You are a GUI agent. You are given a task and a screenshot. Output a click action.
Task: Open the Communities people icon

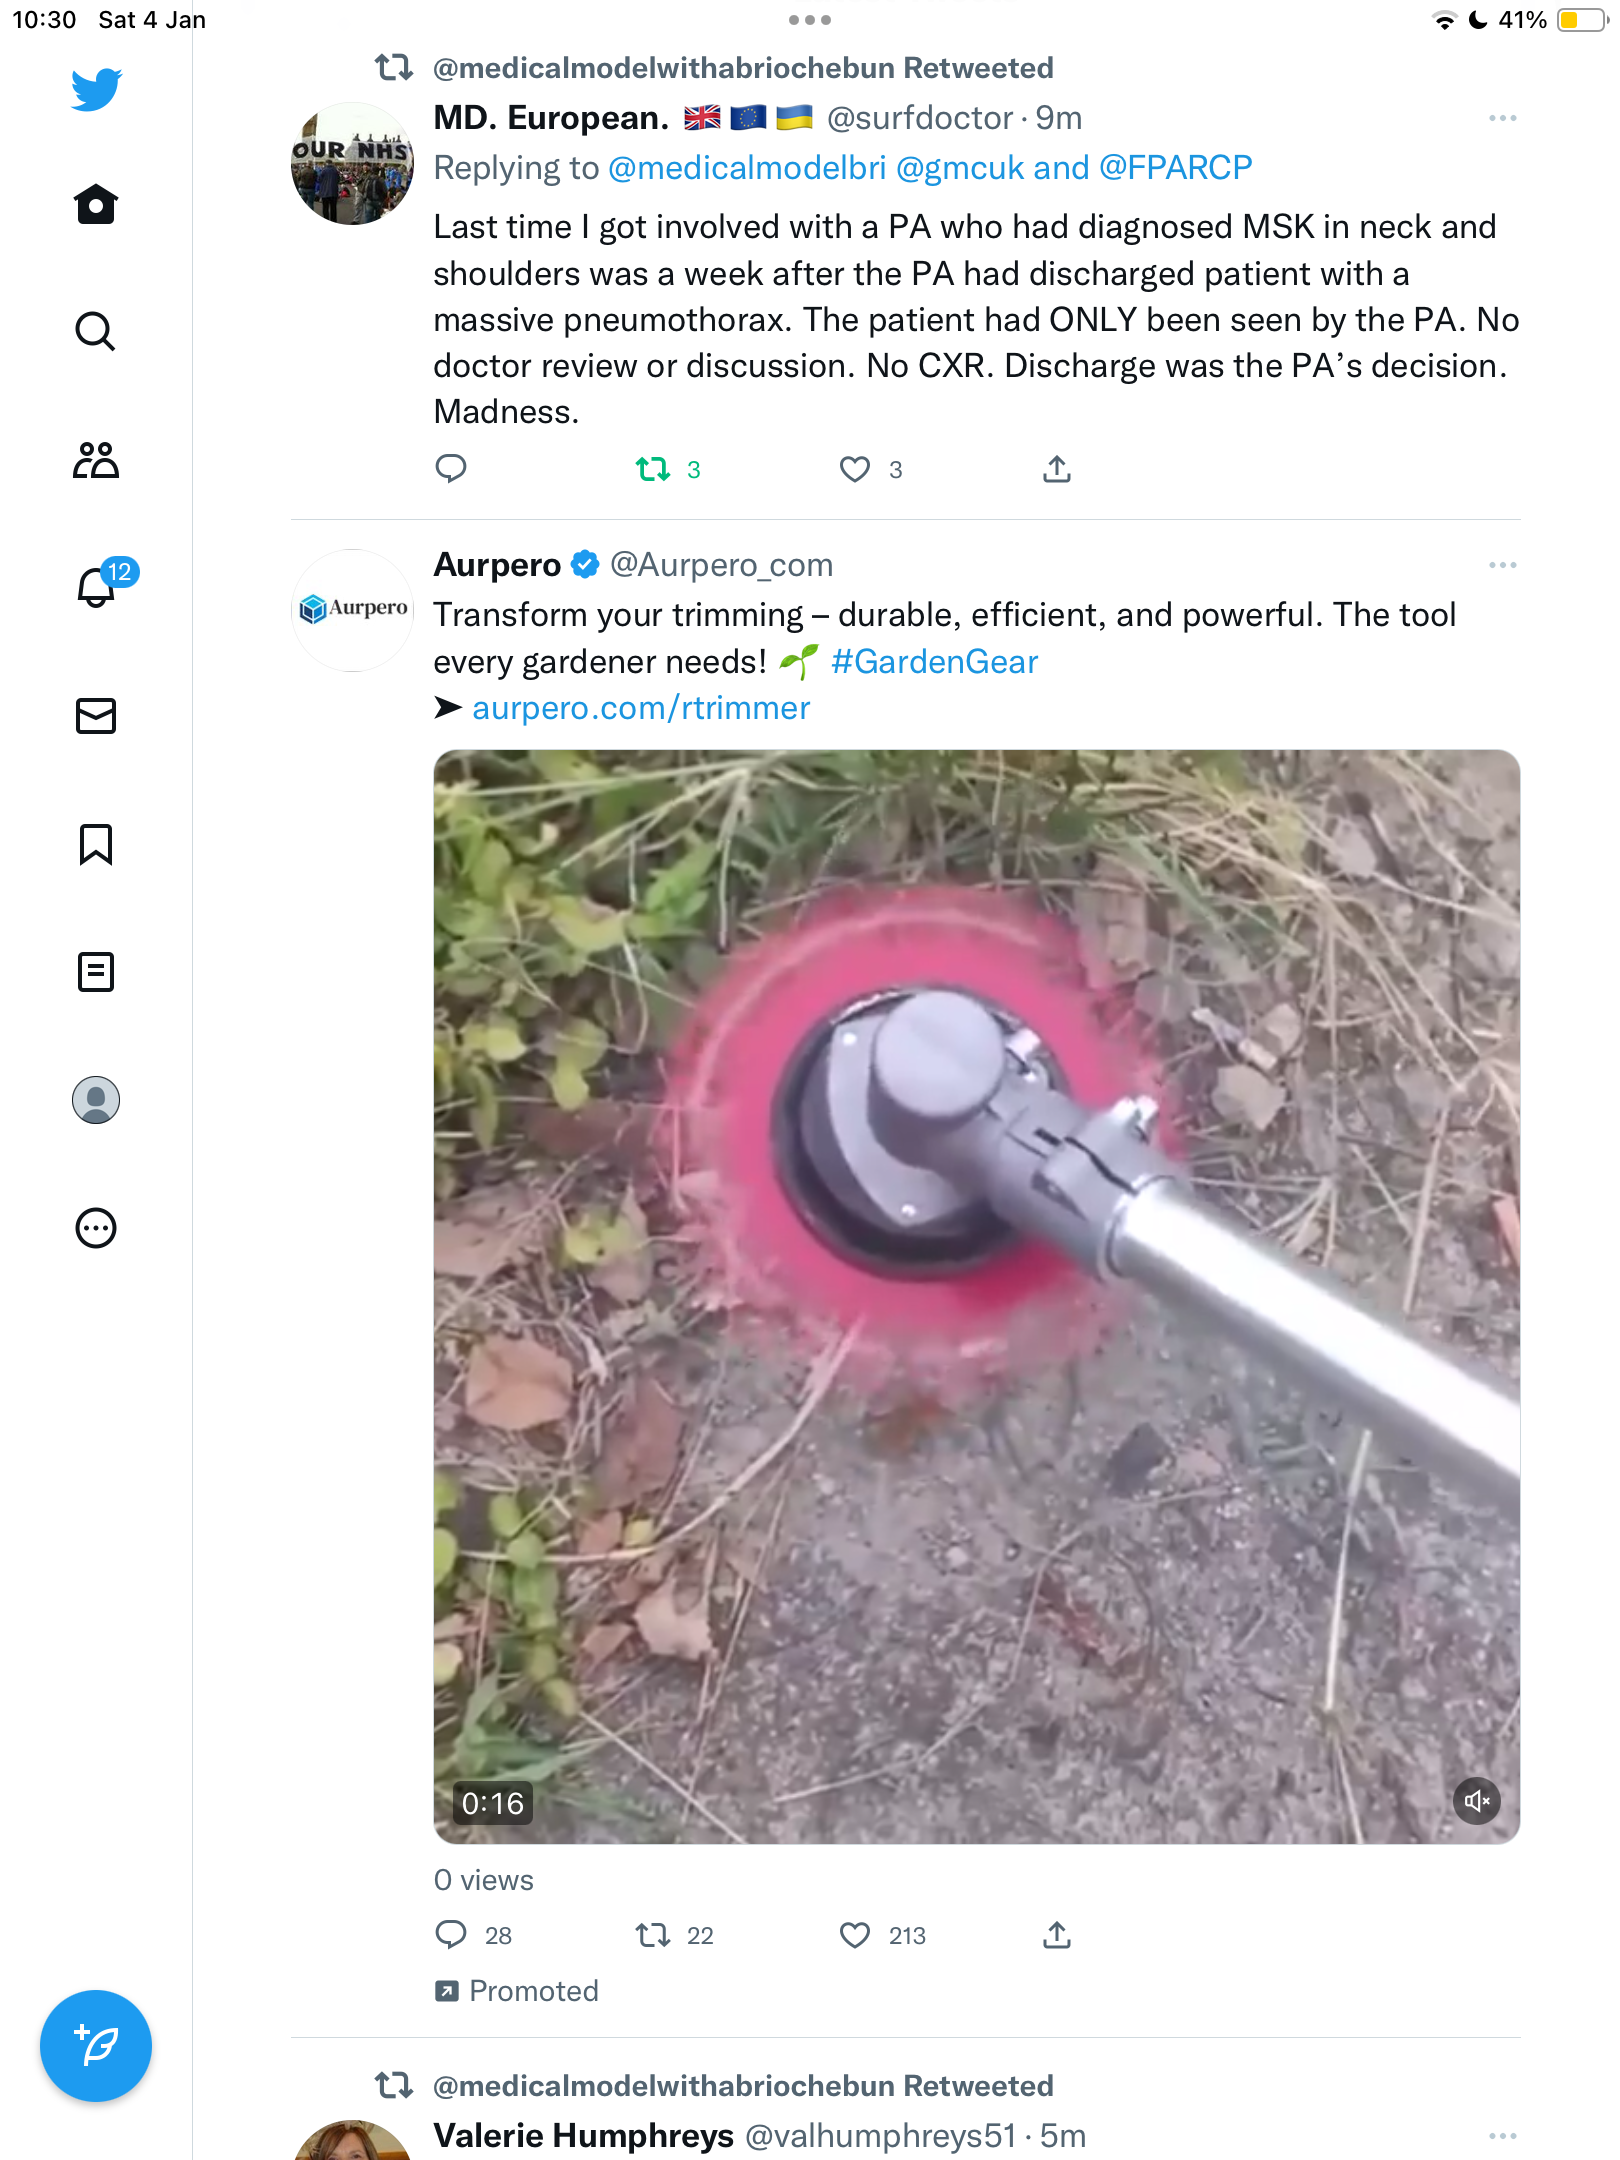click(96, 460)
